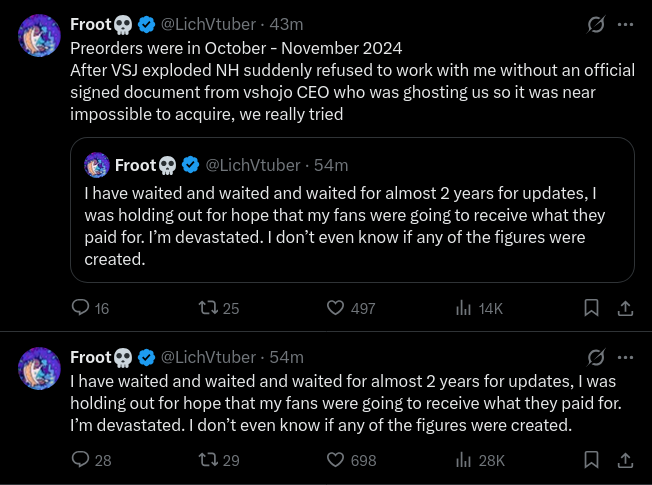Bookmark the 43m Preorders tweet
This screenshot has height=485, width=652.
point(591,308)
